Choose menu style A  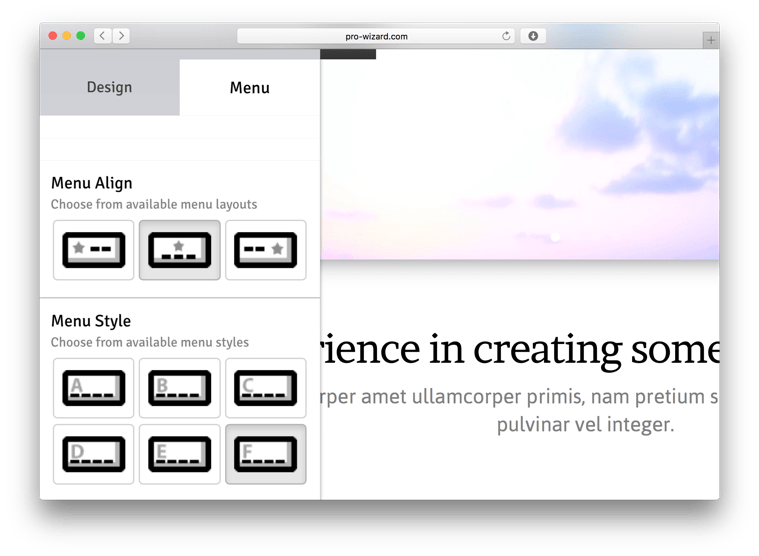(x=93, y=388)
